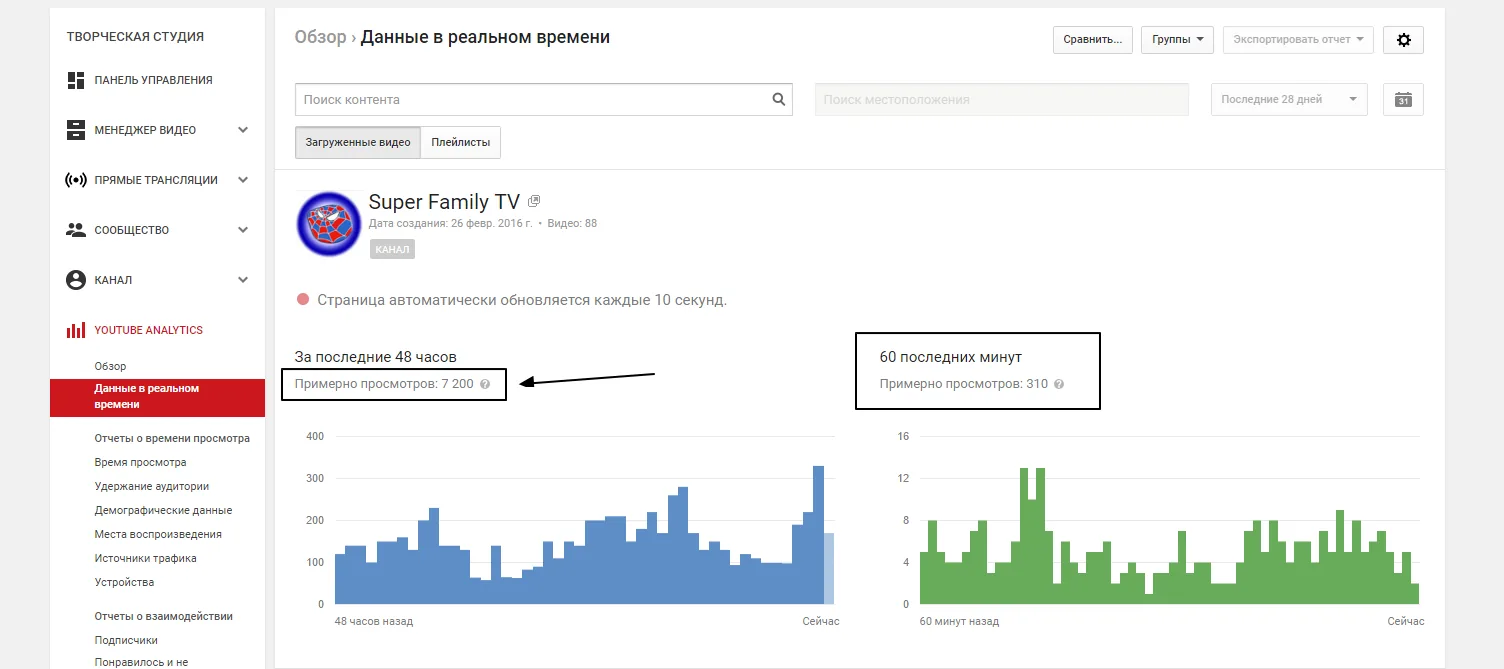Open Обзор in the Analytics sidebar
Screen dimensions: 1504x669
(x=110, y=366)
